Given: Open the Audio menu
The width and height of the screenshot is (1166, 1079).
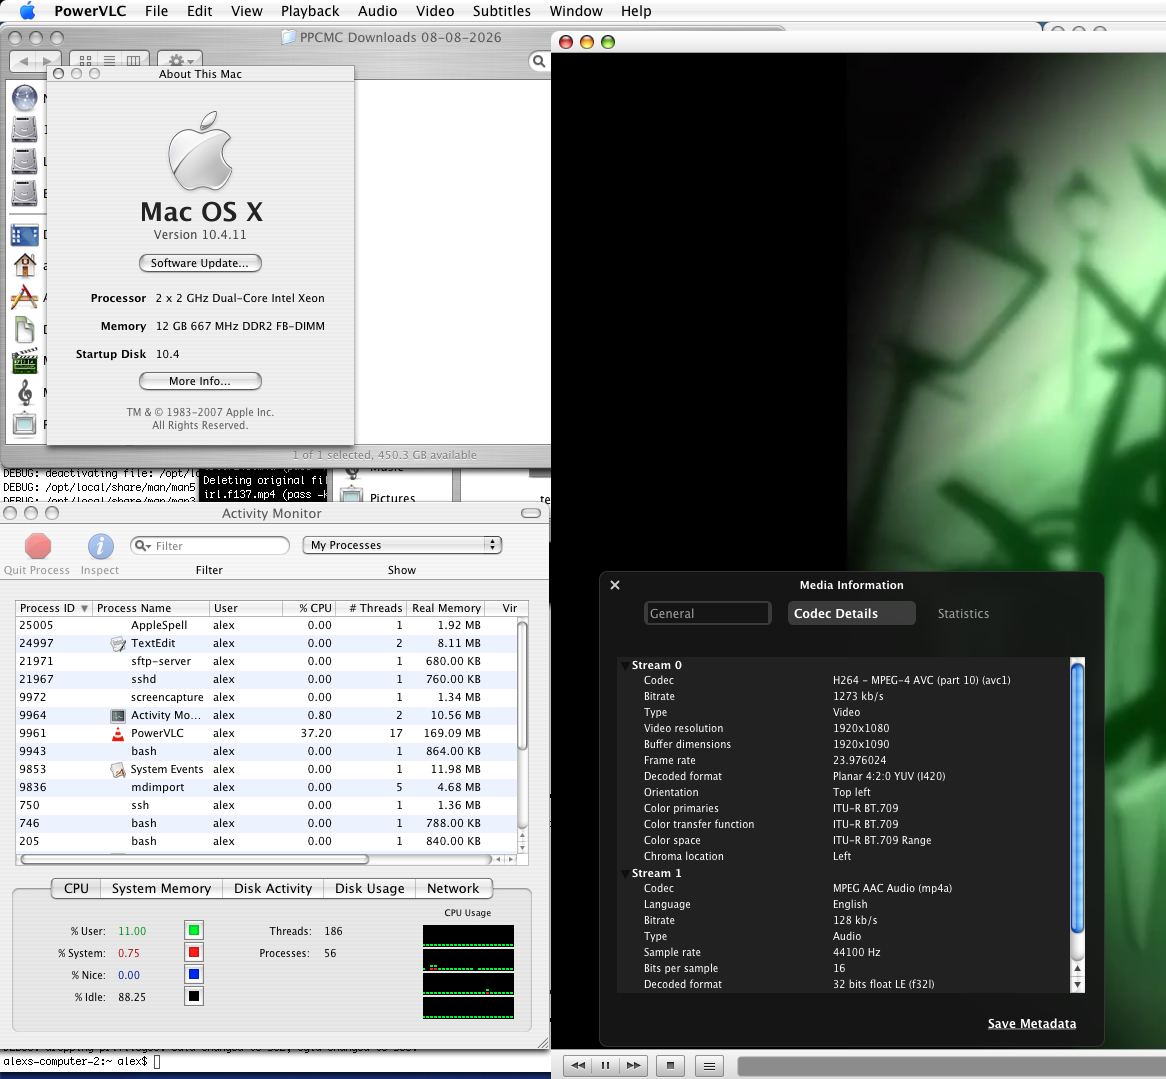Looking at the screenshot, I should click(x=377, y=11).
